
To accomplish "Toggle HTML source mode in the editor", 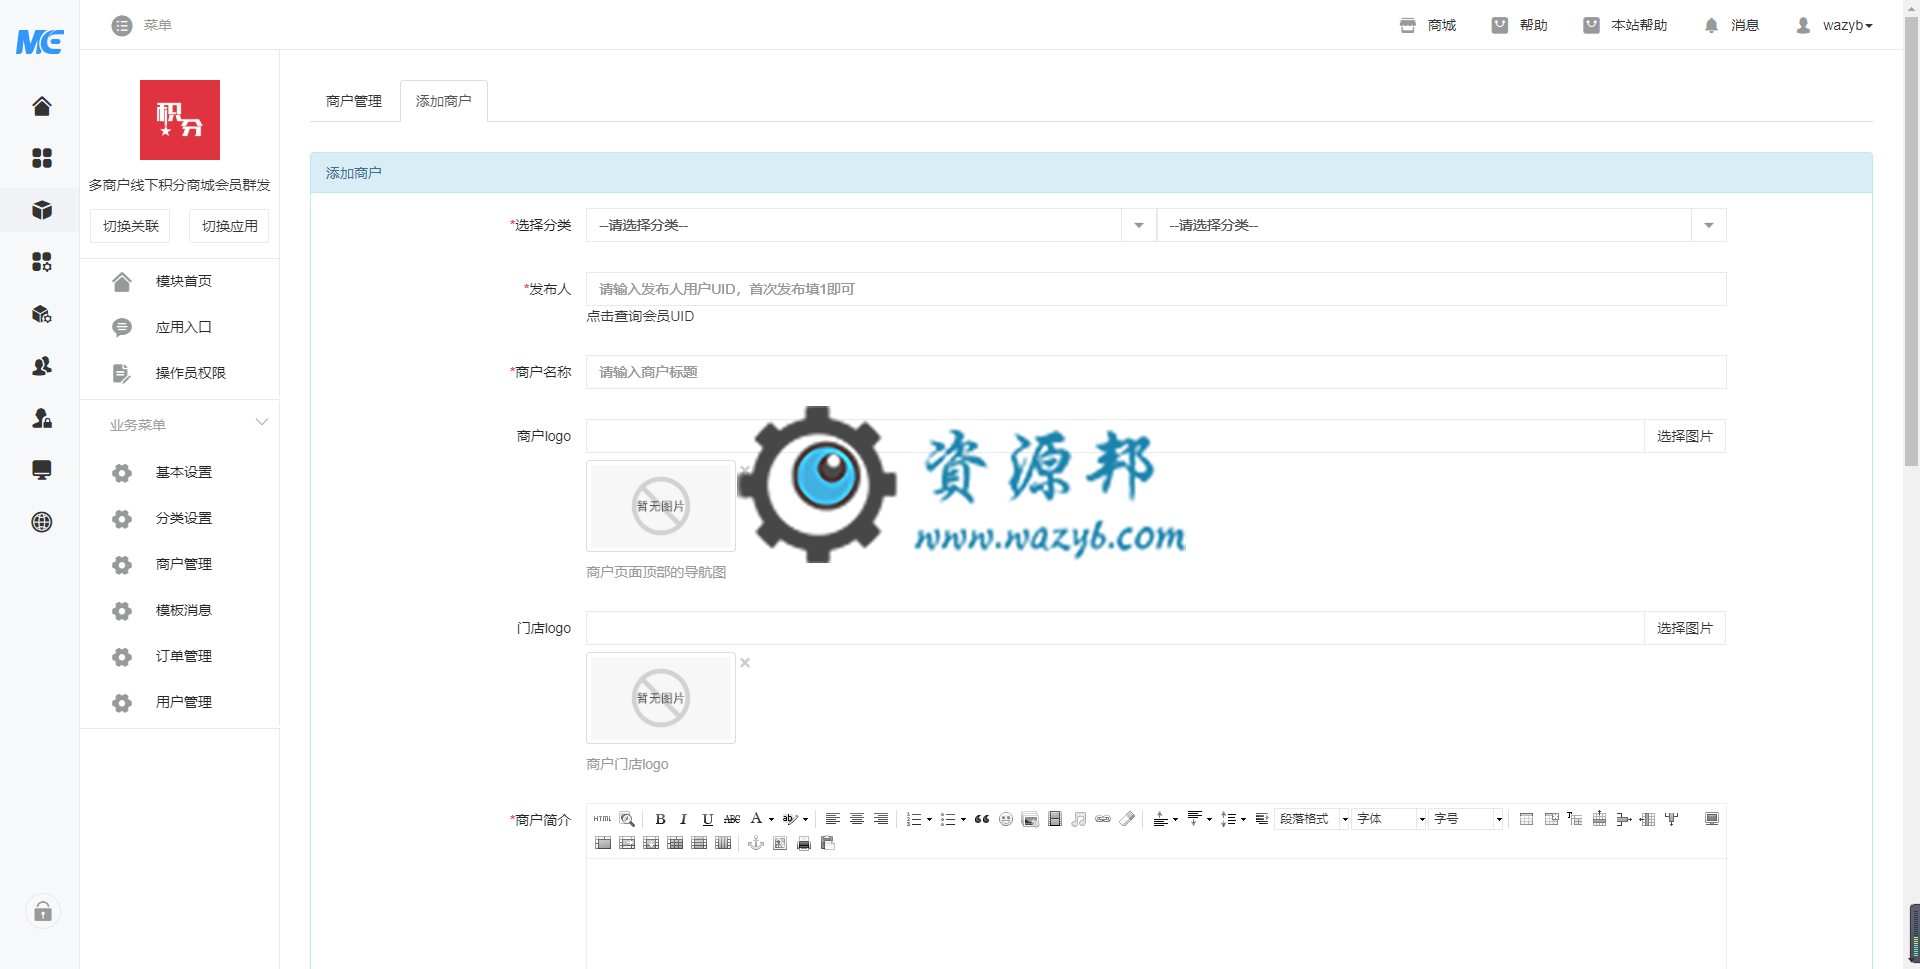I will [602, 819].
